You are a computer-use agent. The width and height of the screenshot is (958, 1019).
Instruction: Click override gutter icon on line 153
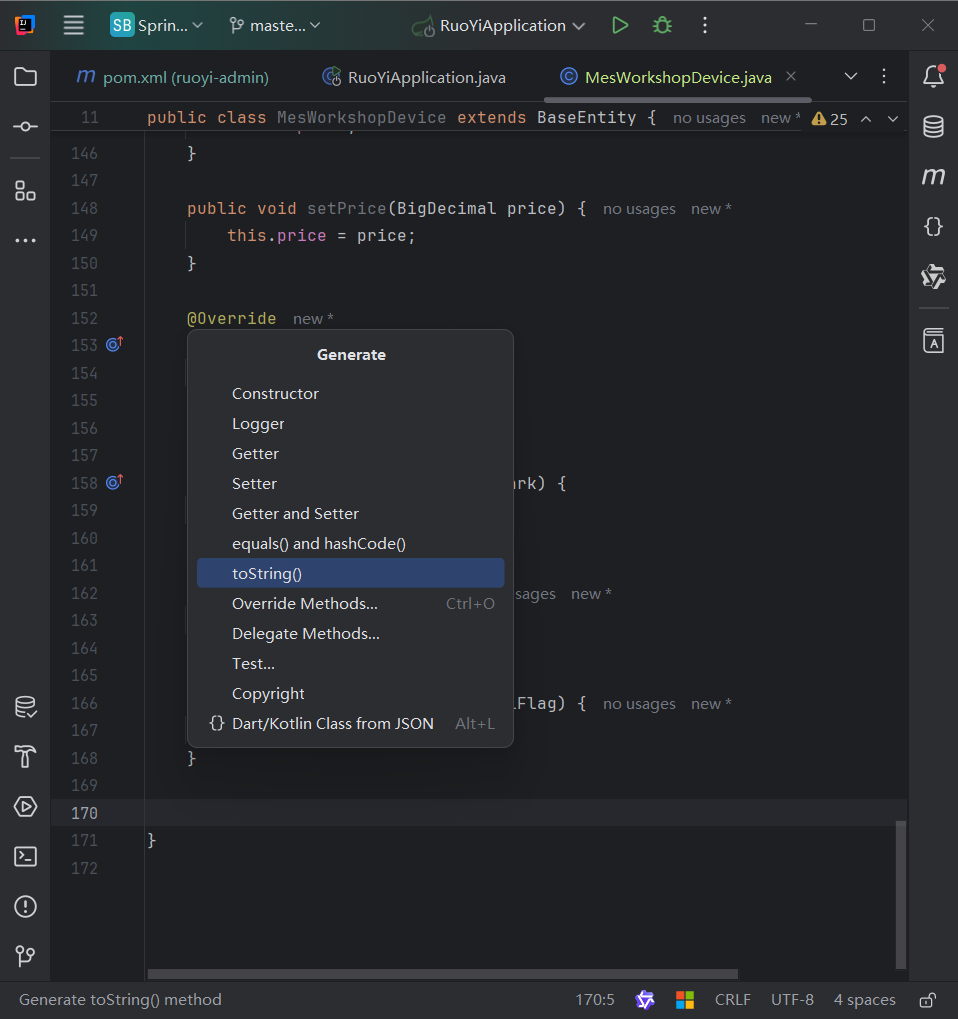[x=114, y=344]
